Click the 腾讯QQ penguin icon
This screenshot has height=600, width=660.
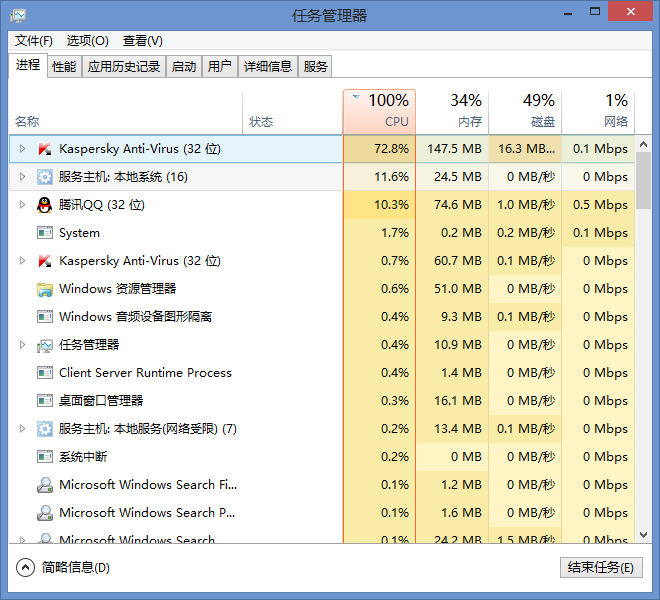(45, 205)
